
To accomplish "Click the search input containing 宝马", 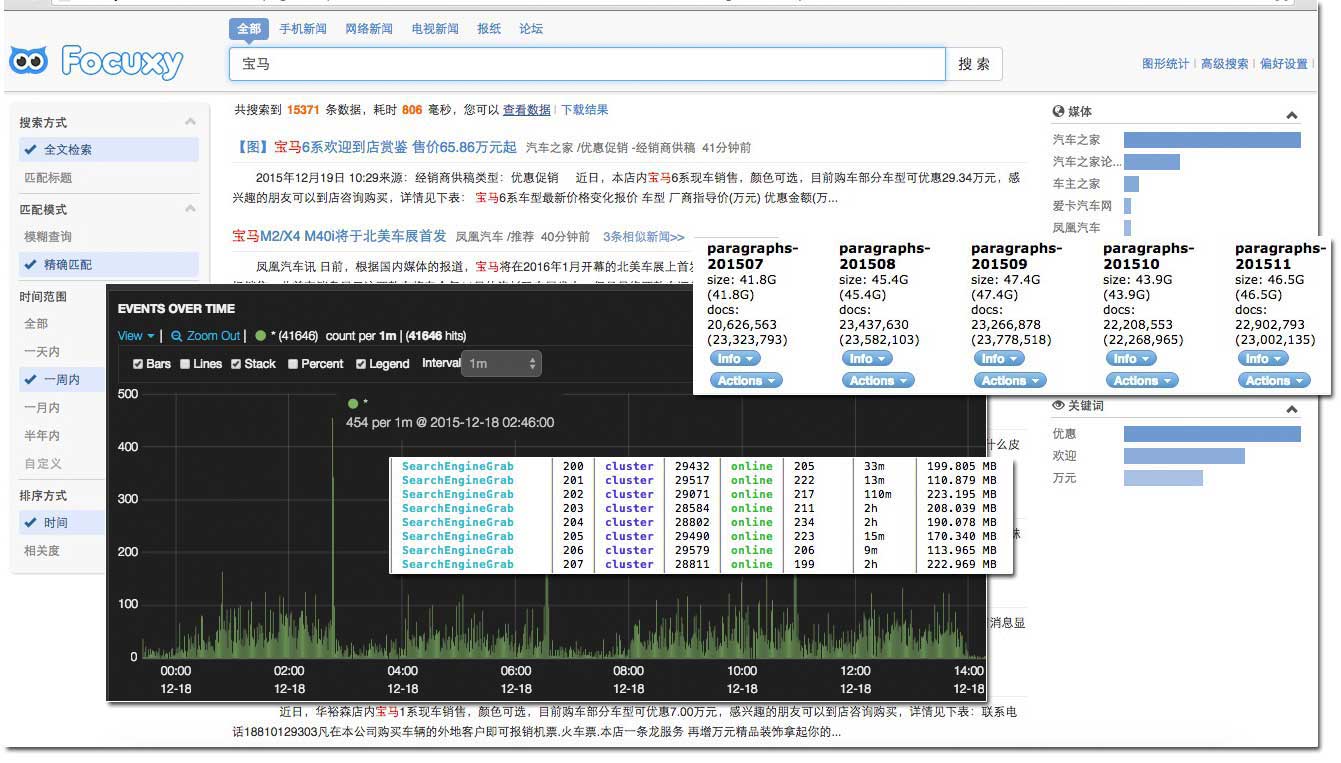I will [587, 64].
